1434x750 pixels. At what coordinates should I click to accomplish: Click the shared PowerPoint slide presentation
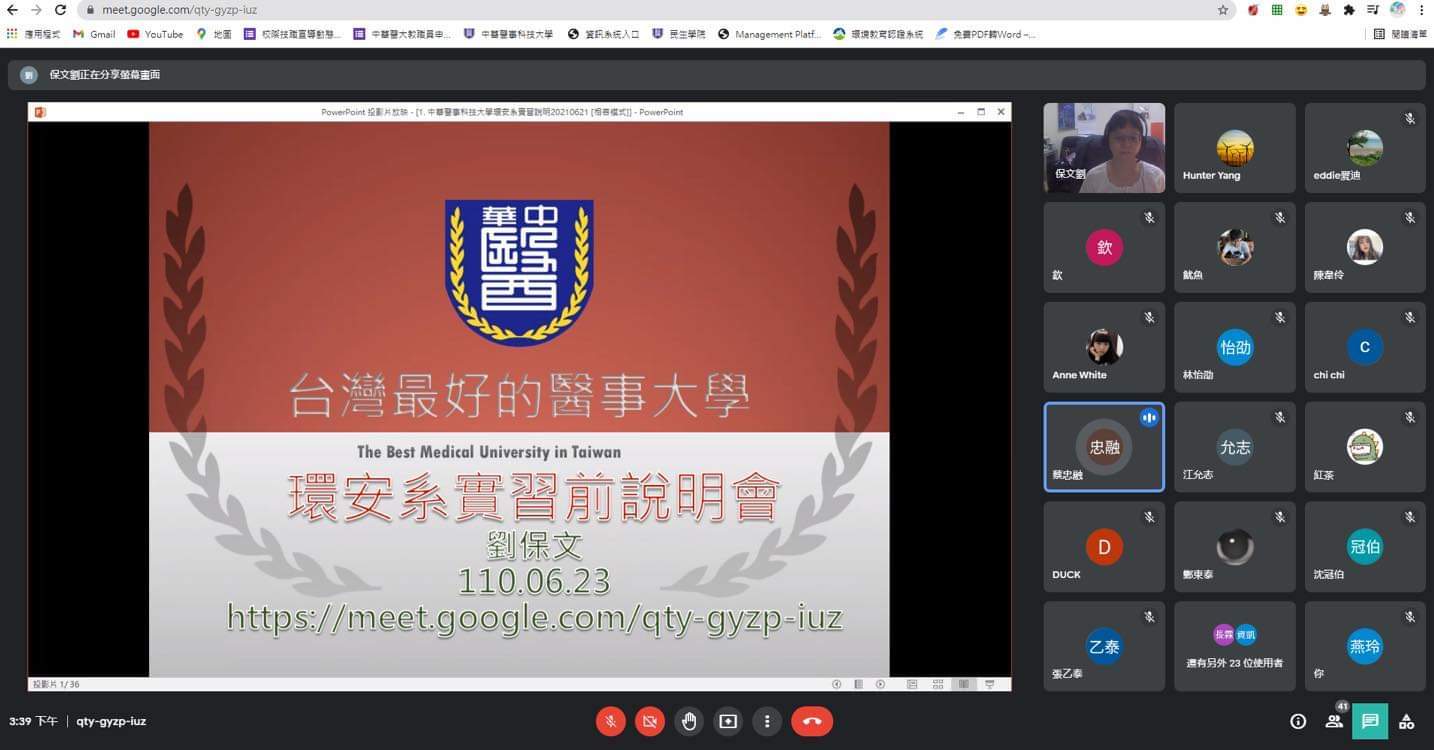coord(519,399)
